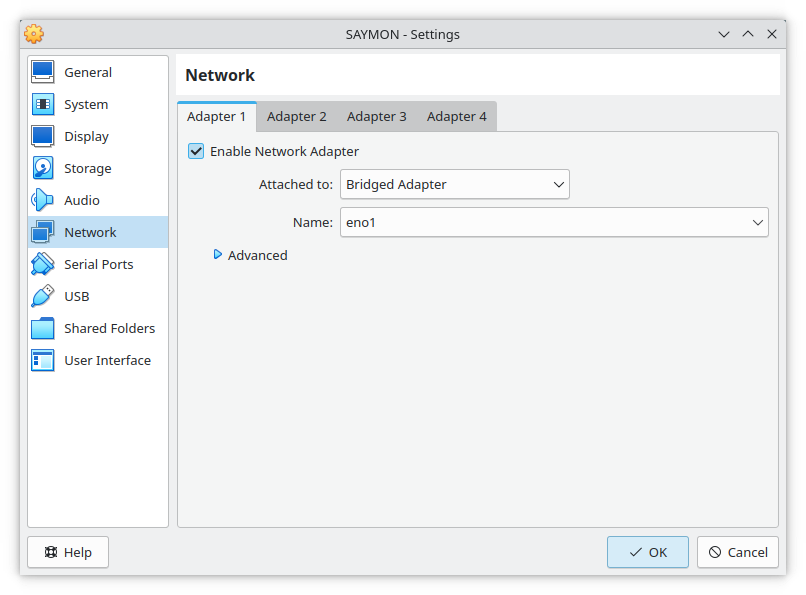The width and height of the screenshot is (806, 595).
Task: Open the Name eno1 dropdown
Action: 554,222
